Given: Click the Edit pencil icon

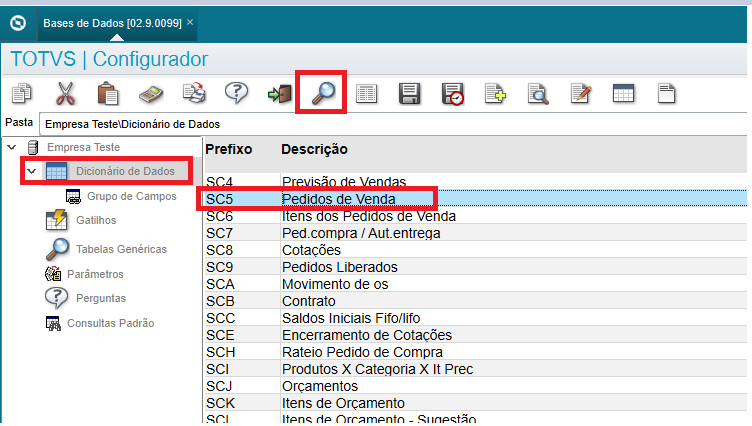Looking at the screenshot, I should tap(581, 94).
